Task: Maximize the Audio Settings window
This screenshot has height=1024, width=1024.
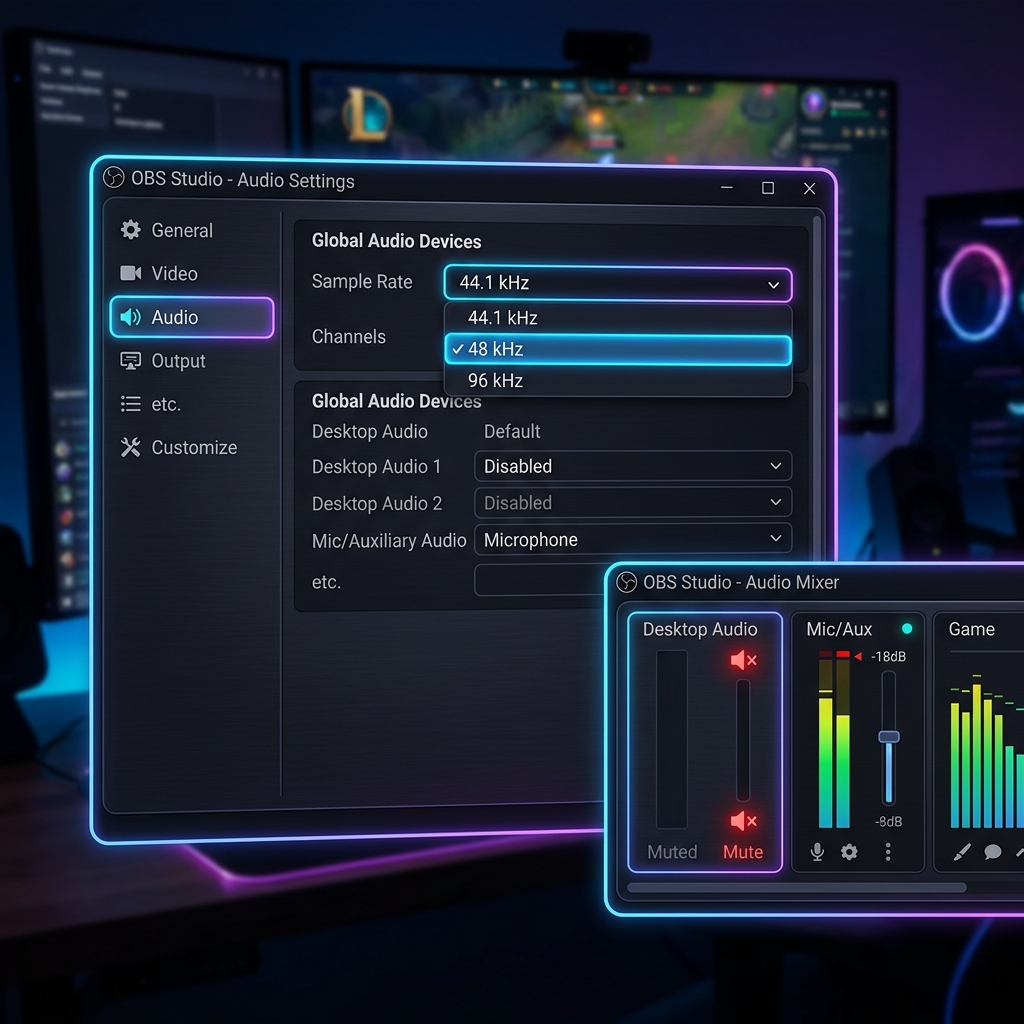Action: click(x=768, y=188)
